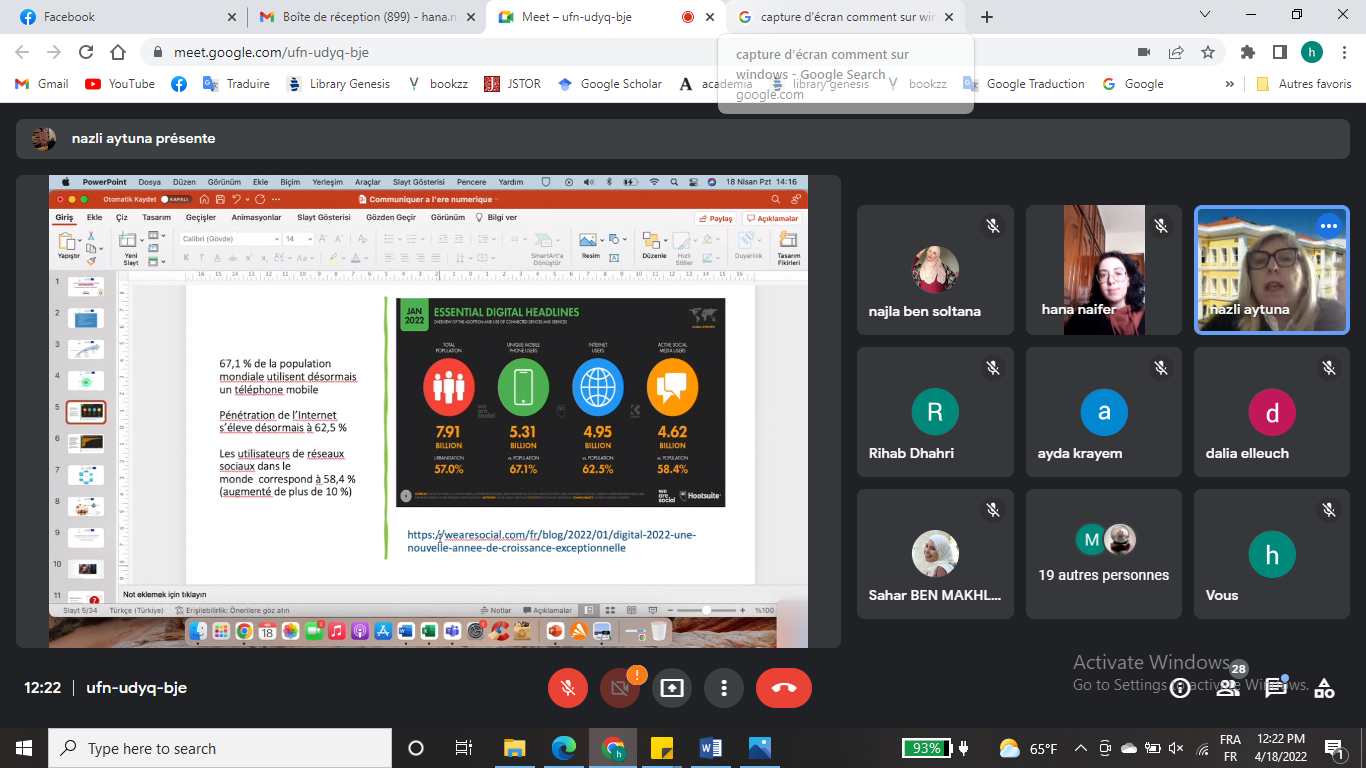The image size is (1366, 768).
Task: Open File Explorer from Windows taskbar
Action: click(x=514, y=748)
